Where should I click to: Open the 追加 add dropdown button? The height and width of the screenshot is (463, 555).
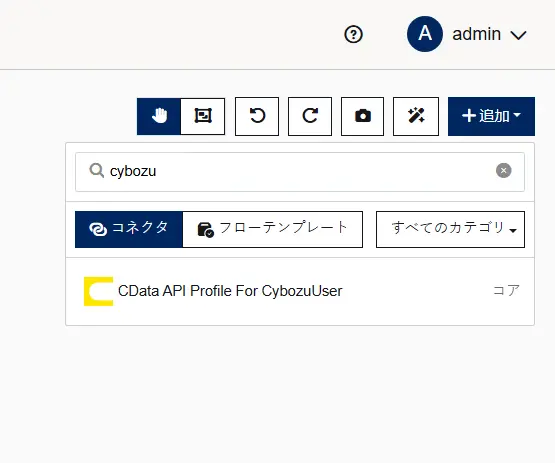(491, 116)
